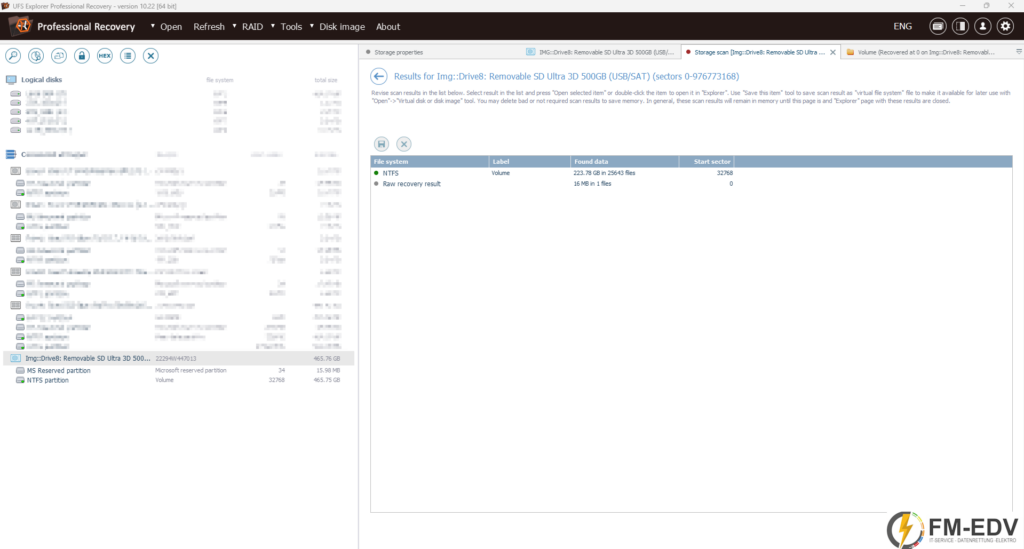Screen dimensions: 1024x549
Task: Click the 15.98 MB size value
Action: (328, 370)
